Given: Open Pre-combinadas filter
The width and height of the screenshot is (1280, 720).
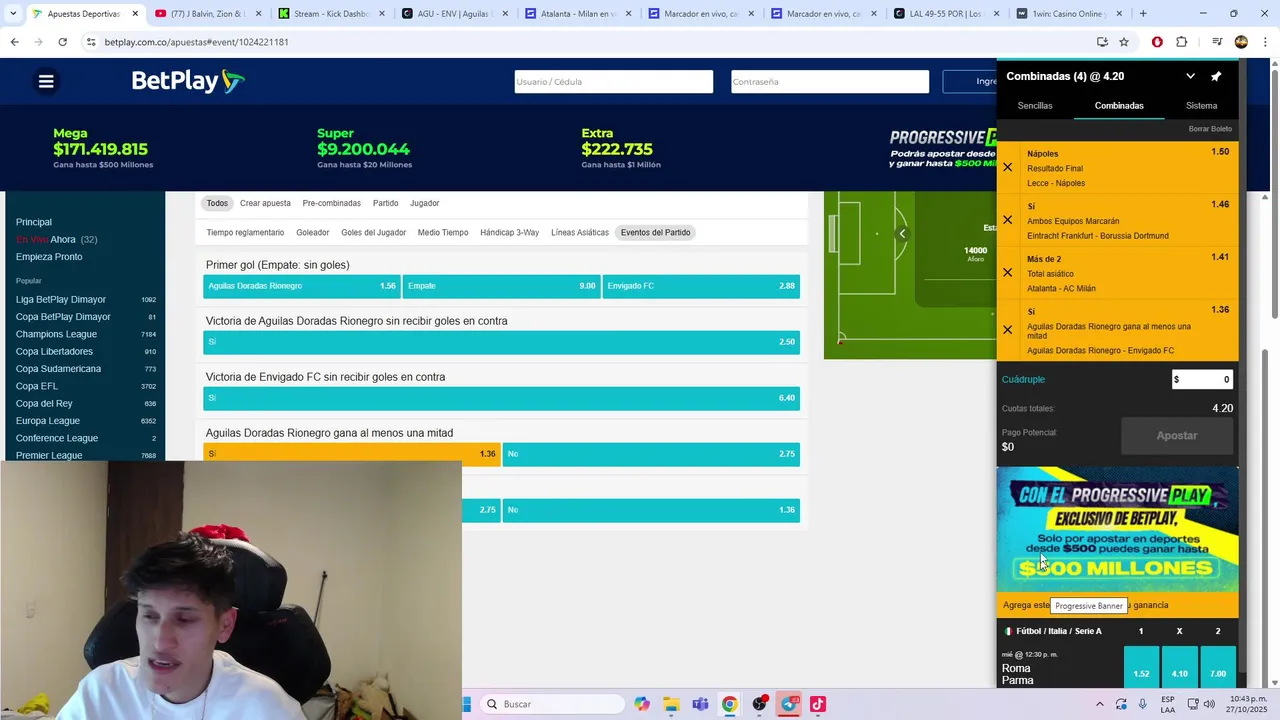Looking at the screenshot, I should (331, 203).
